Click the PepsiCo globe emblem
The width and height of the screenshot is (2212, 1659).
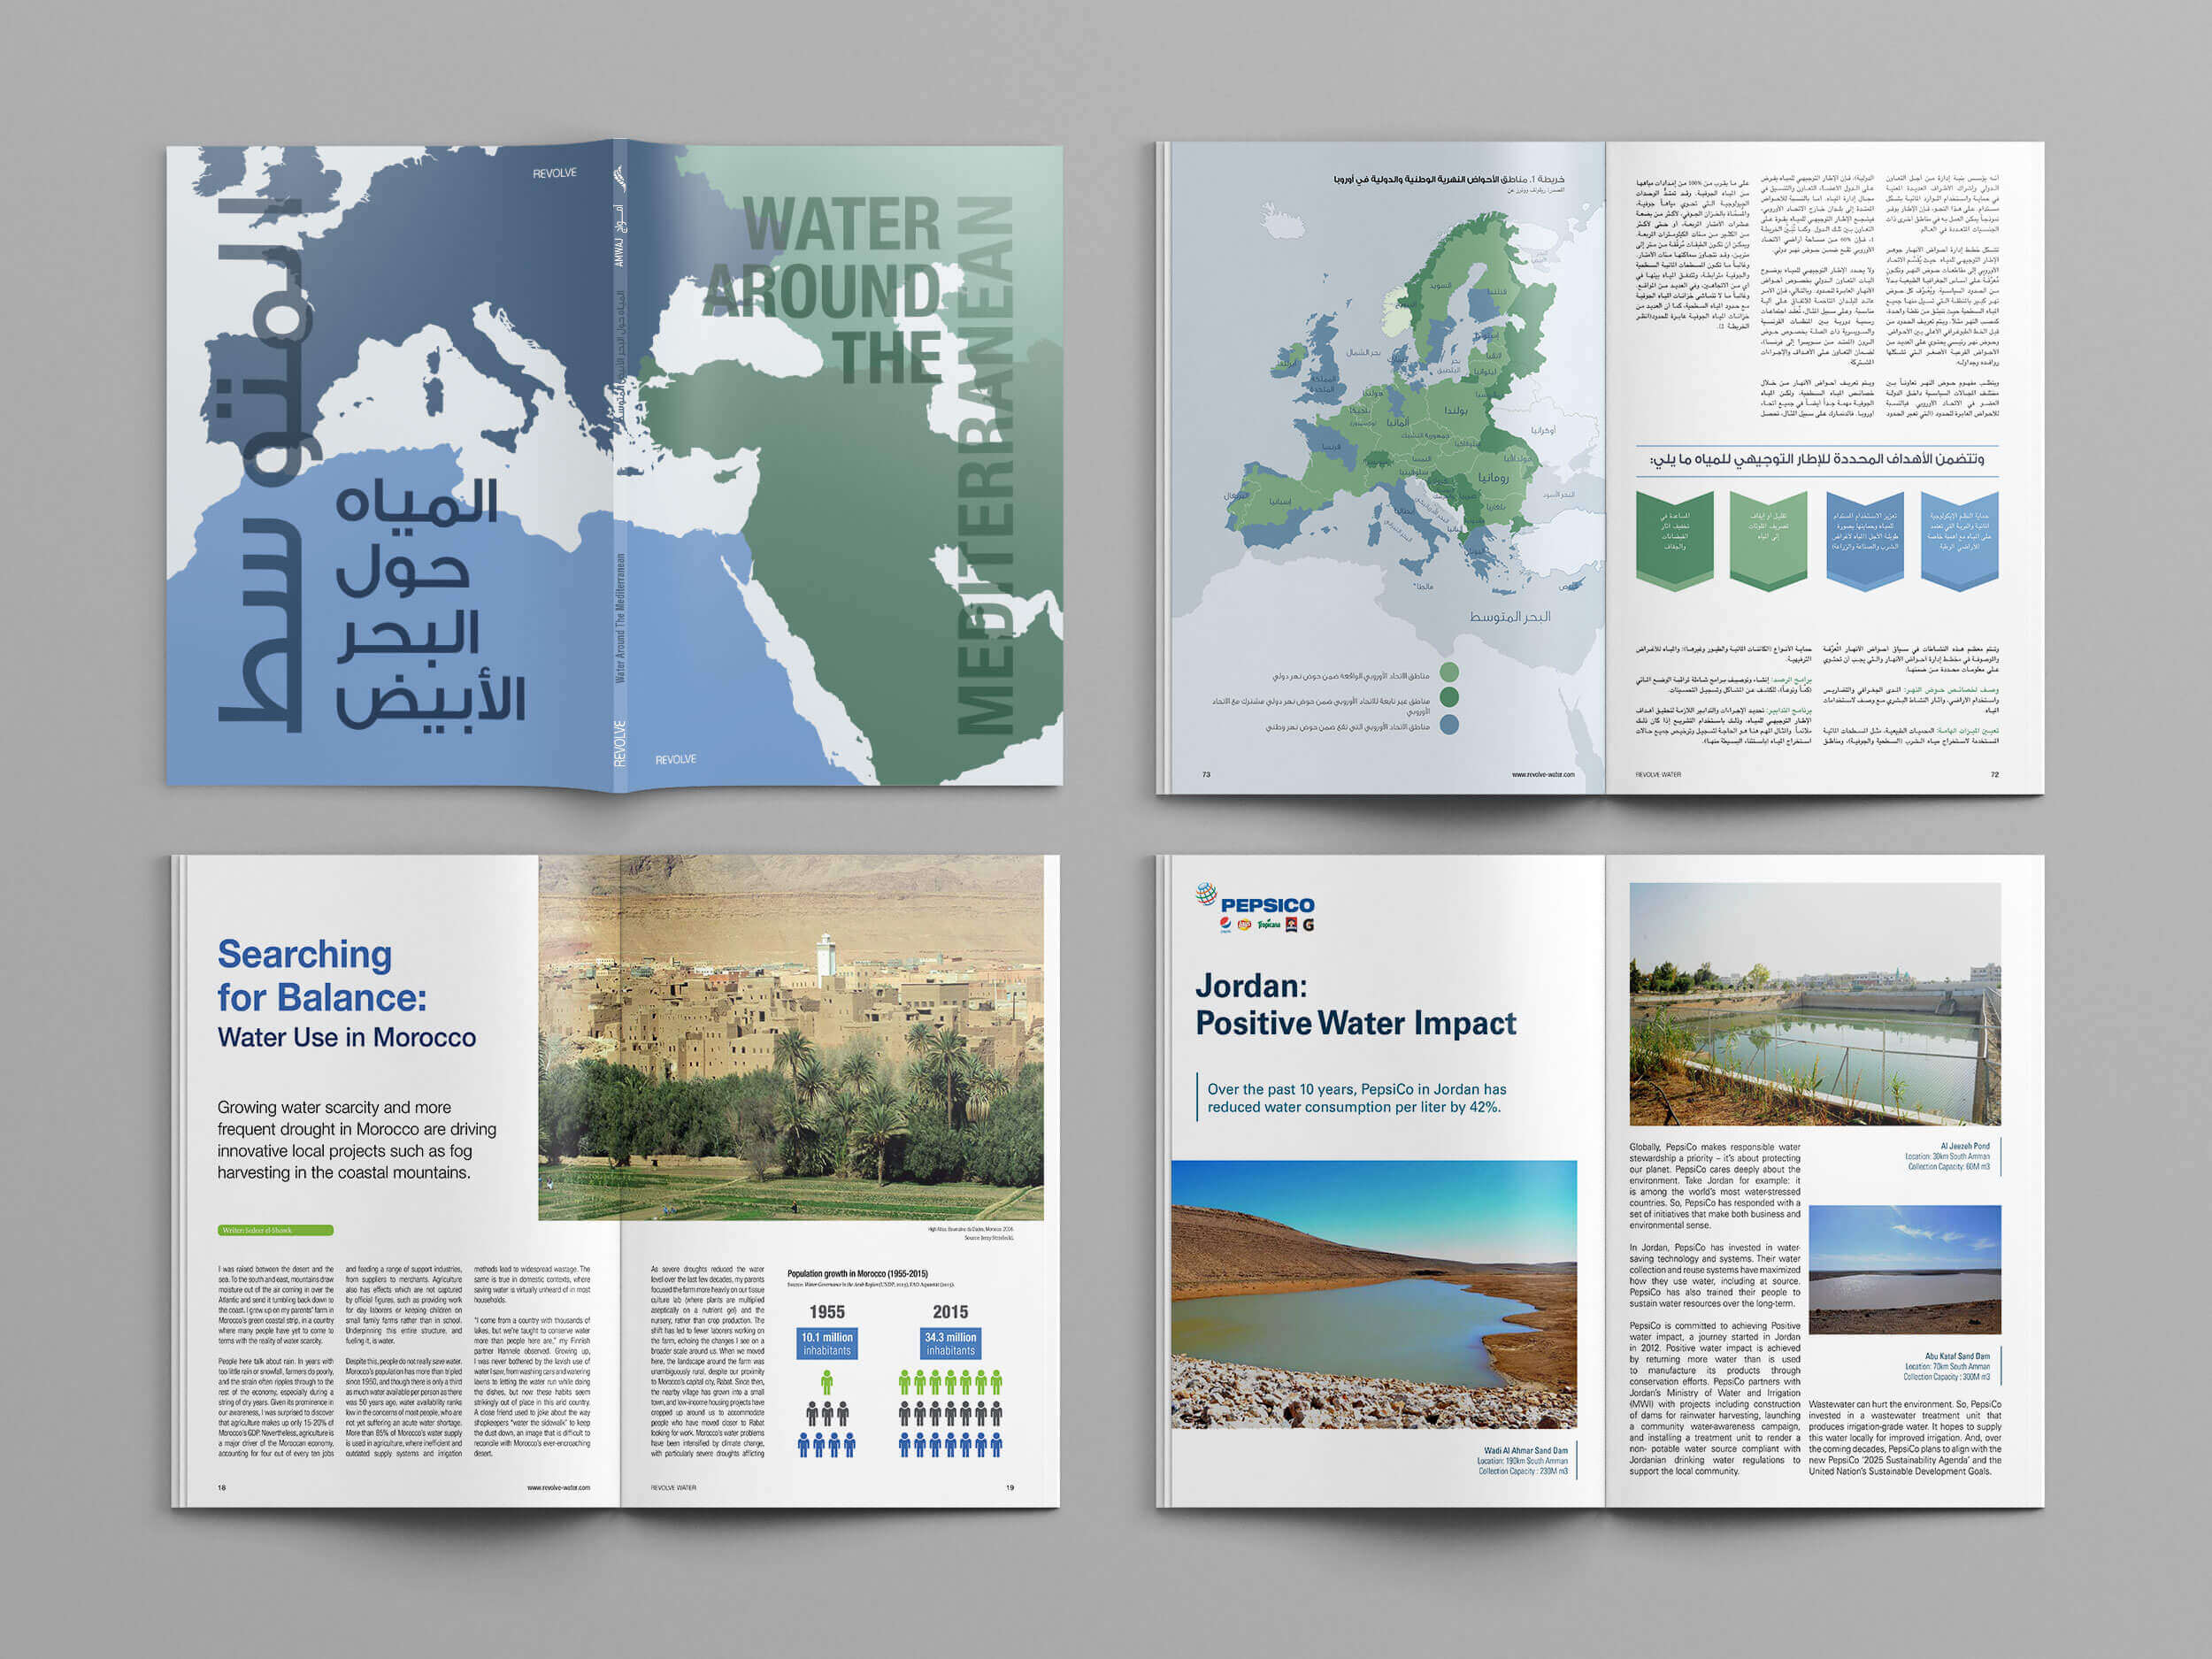tap(1206, 894)
